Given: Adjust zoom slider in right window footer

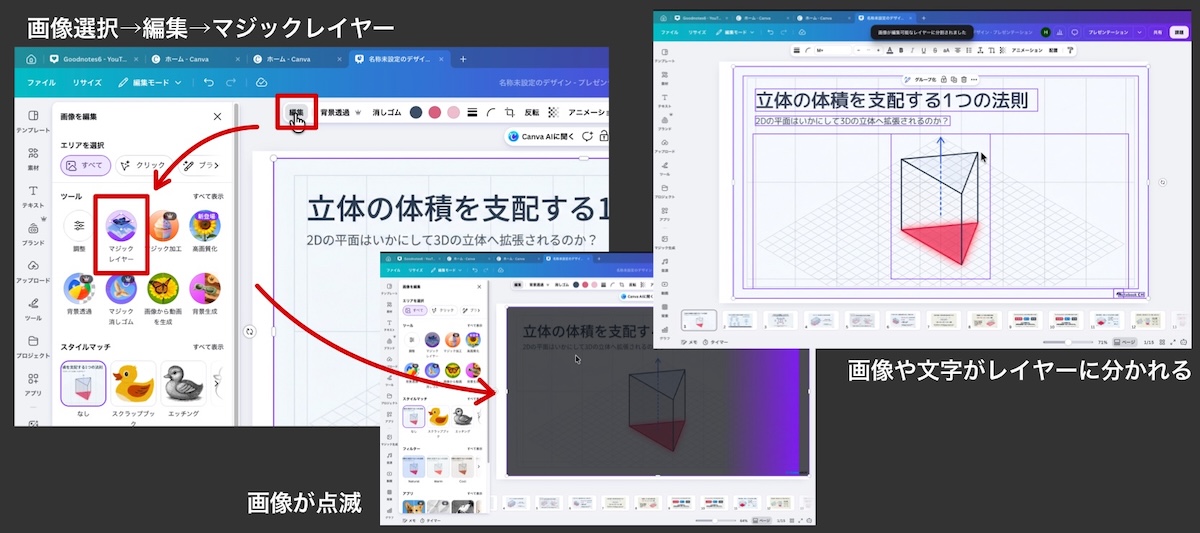Looking at the screenshot, I should (1069, 342).
